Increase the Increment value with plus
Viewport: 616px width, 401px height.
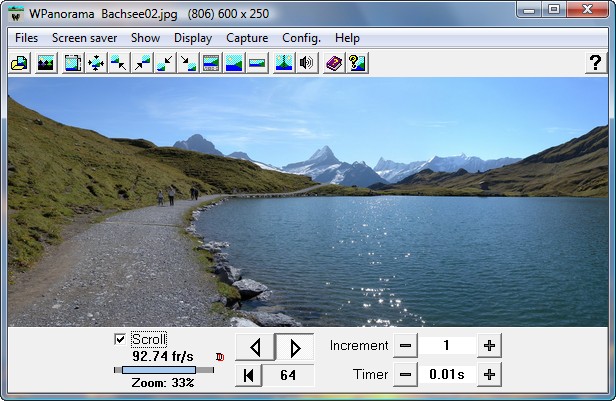coord(489,346)
